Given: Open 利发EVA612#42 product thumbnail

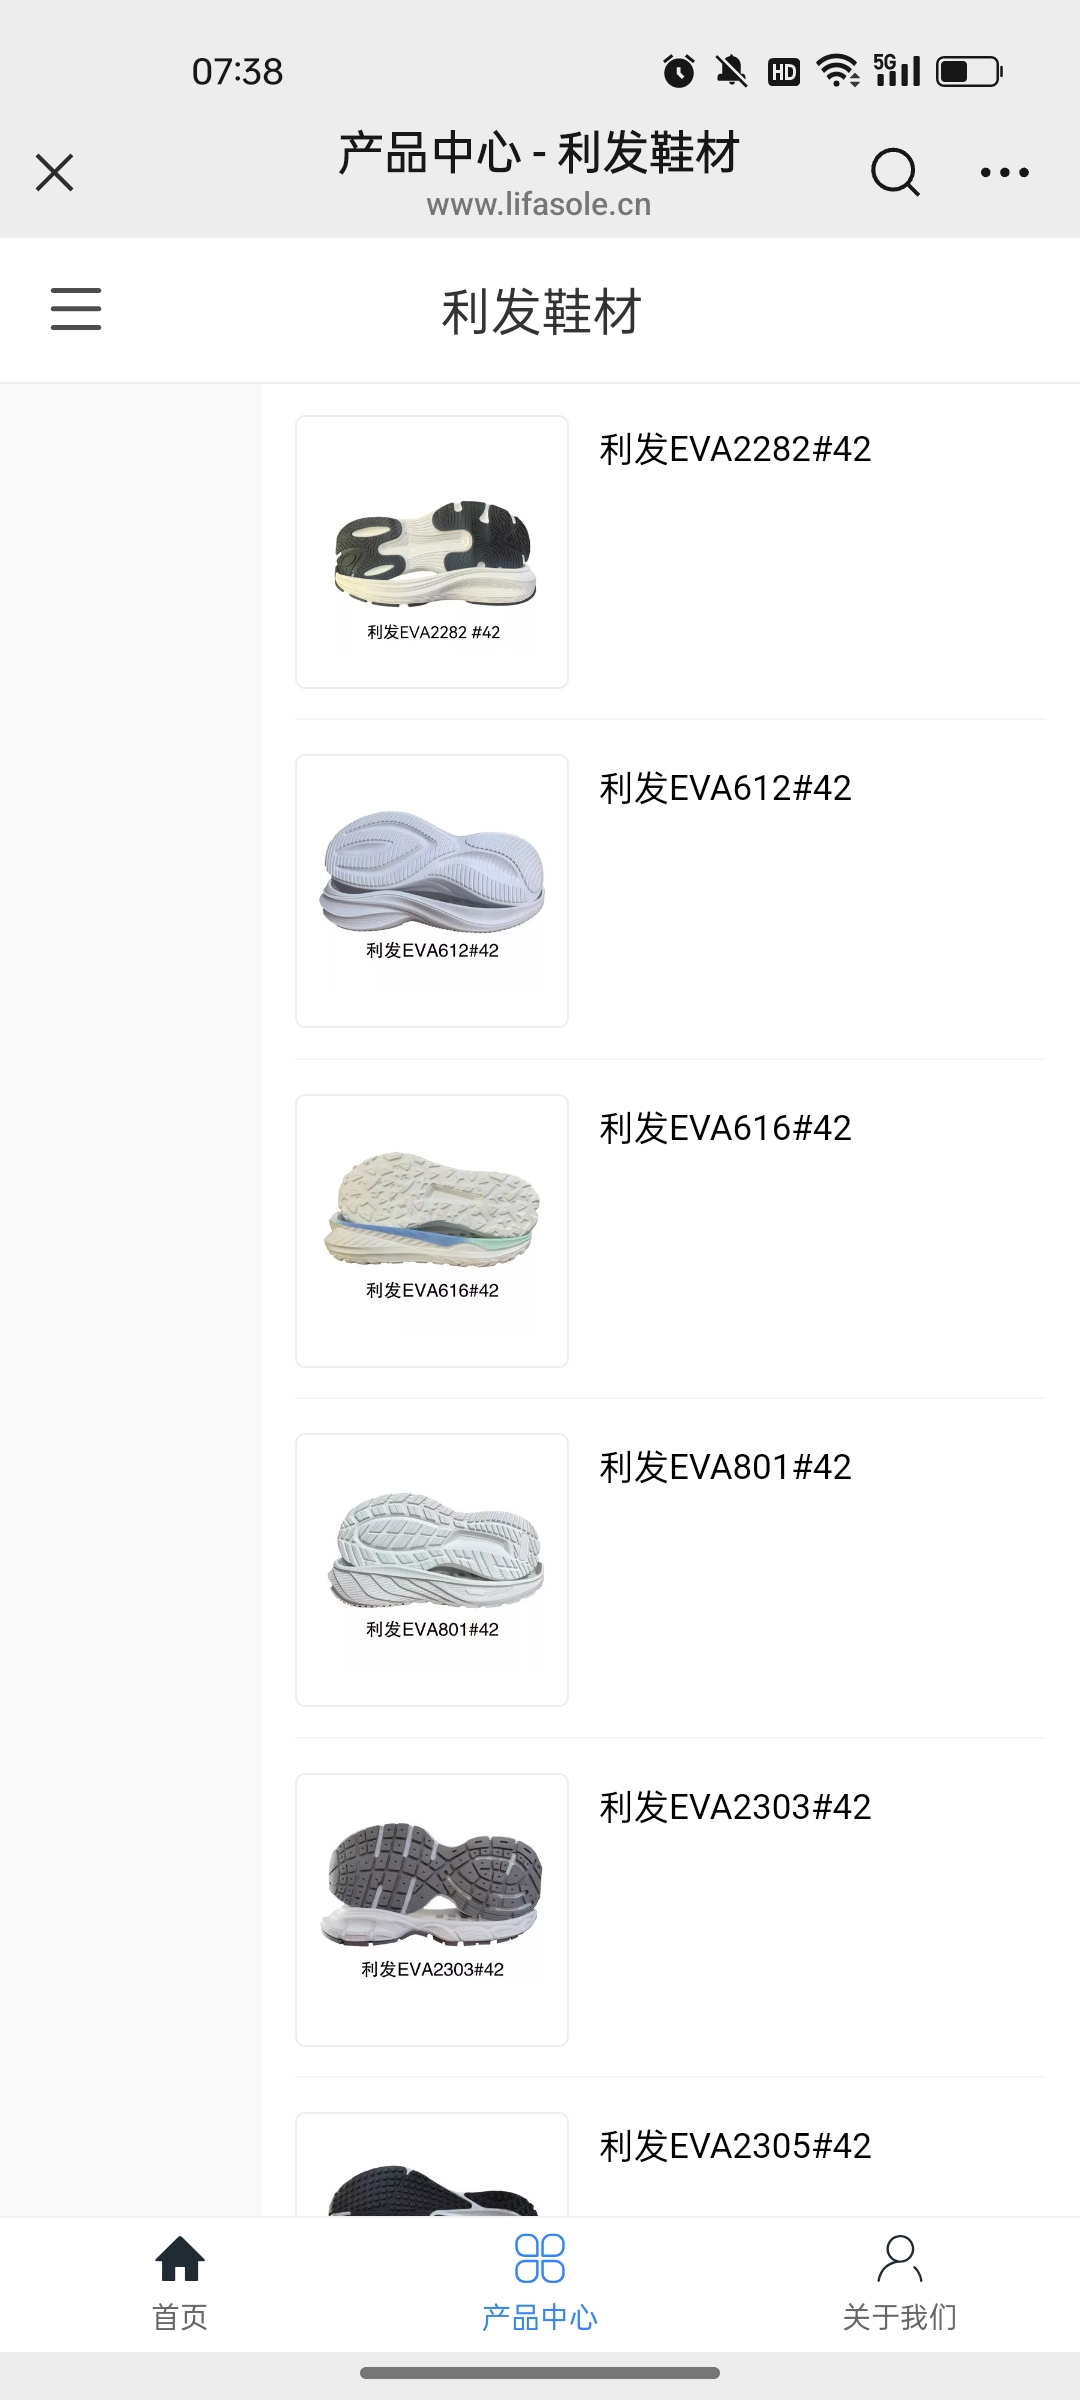Looking at the screenshot, I should 432,891.
